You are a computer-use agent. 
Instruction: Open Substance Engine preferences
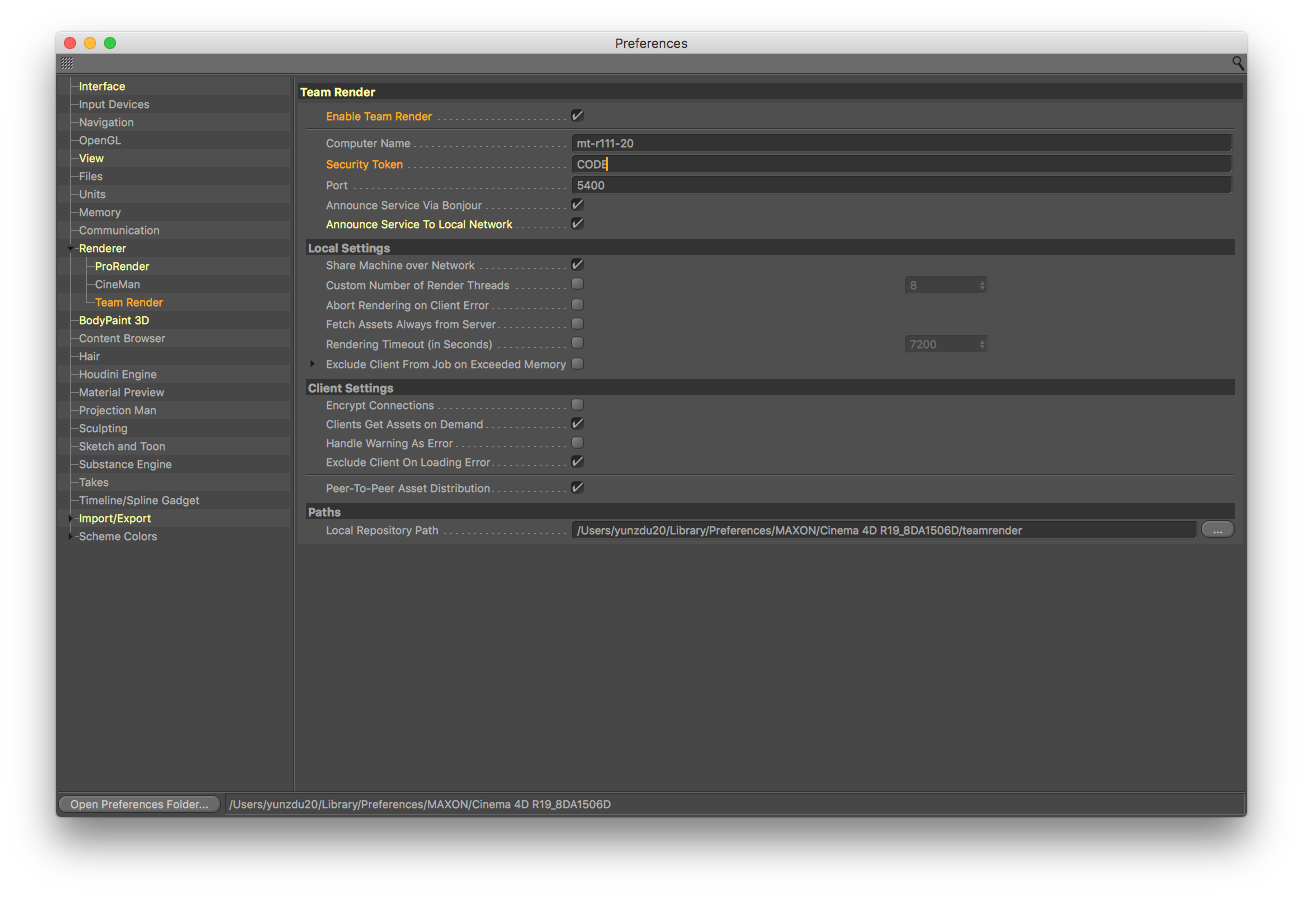pyautogui.click(x=125, y=464)
